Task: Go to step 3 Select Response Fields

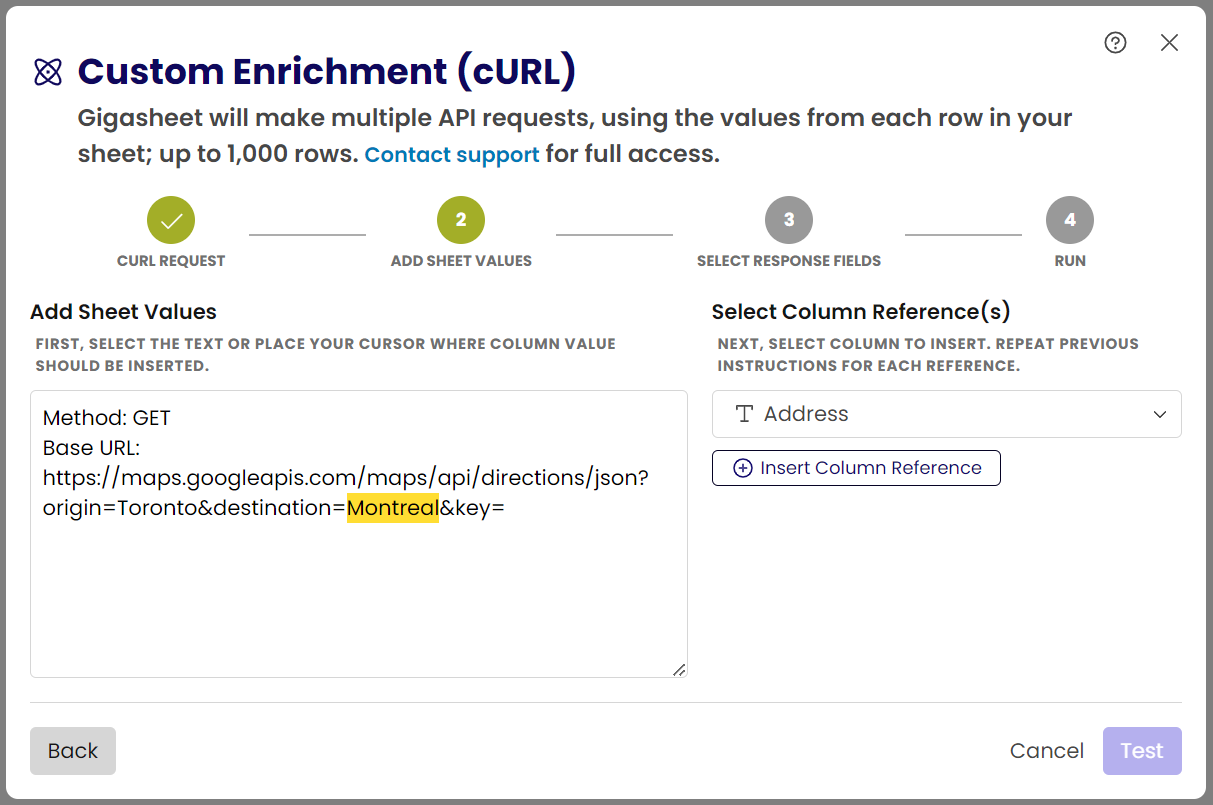Action: [x=789, y=220]
